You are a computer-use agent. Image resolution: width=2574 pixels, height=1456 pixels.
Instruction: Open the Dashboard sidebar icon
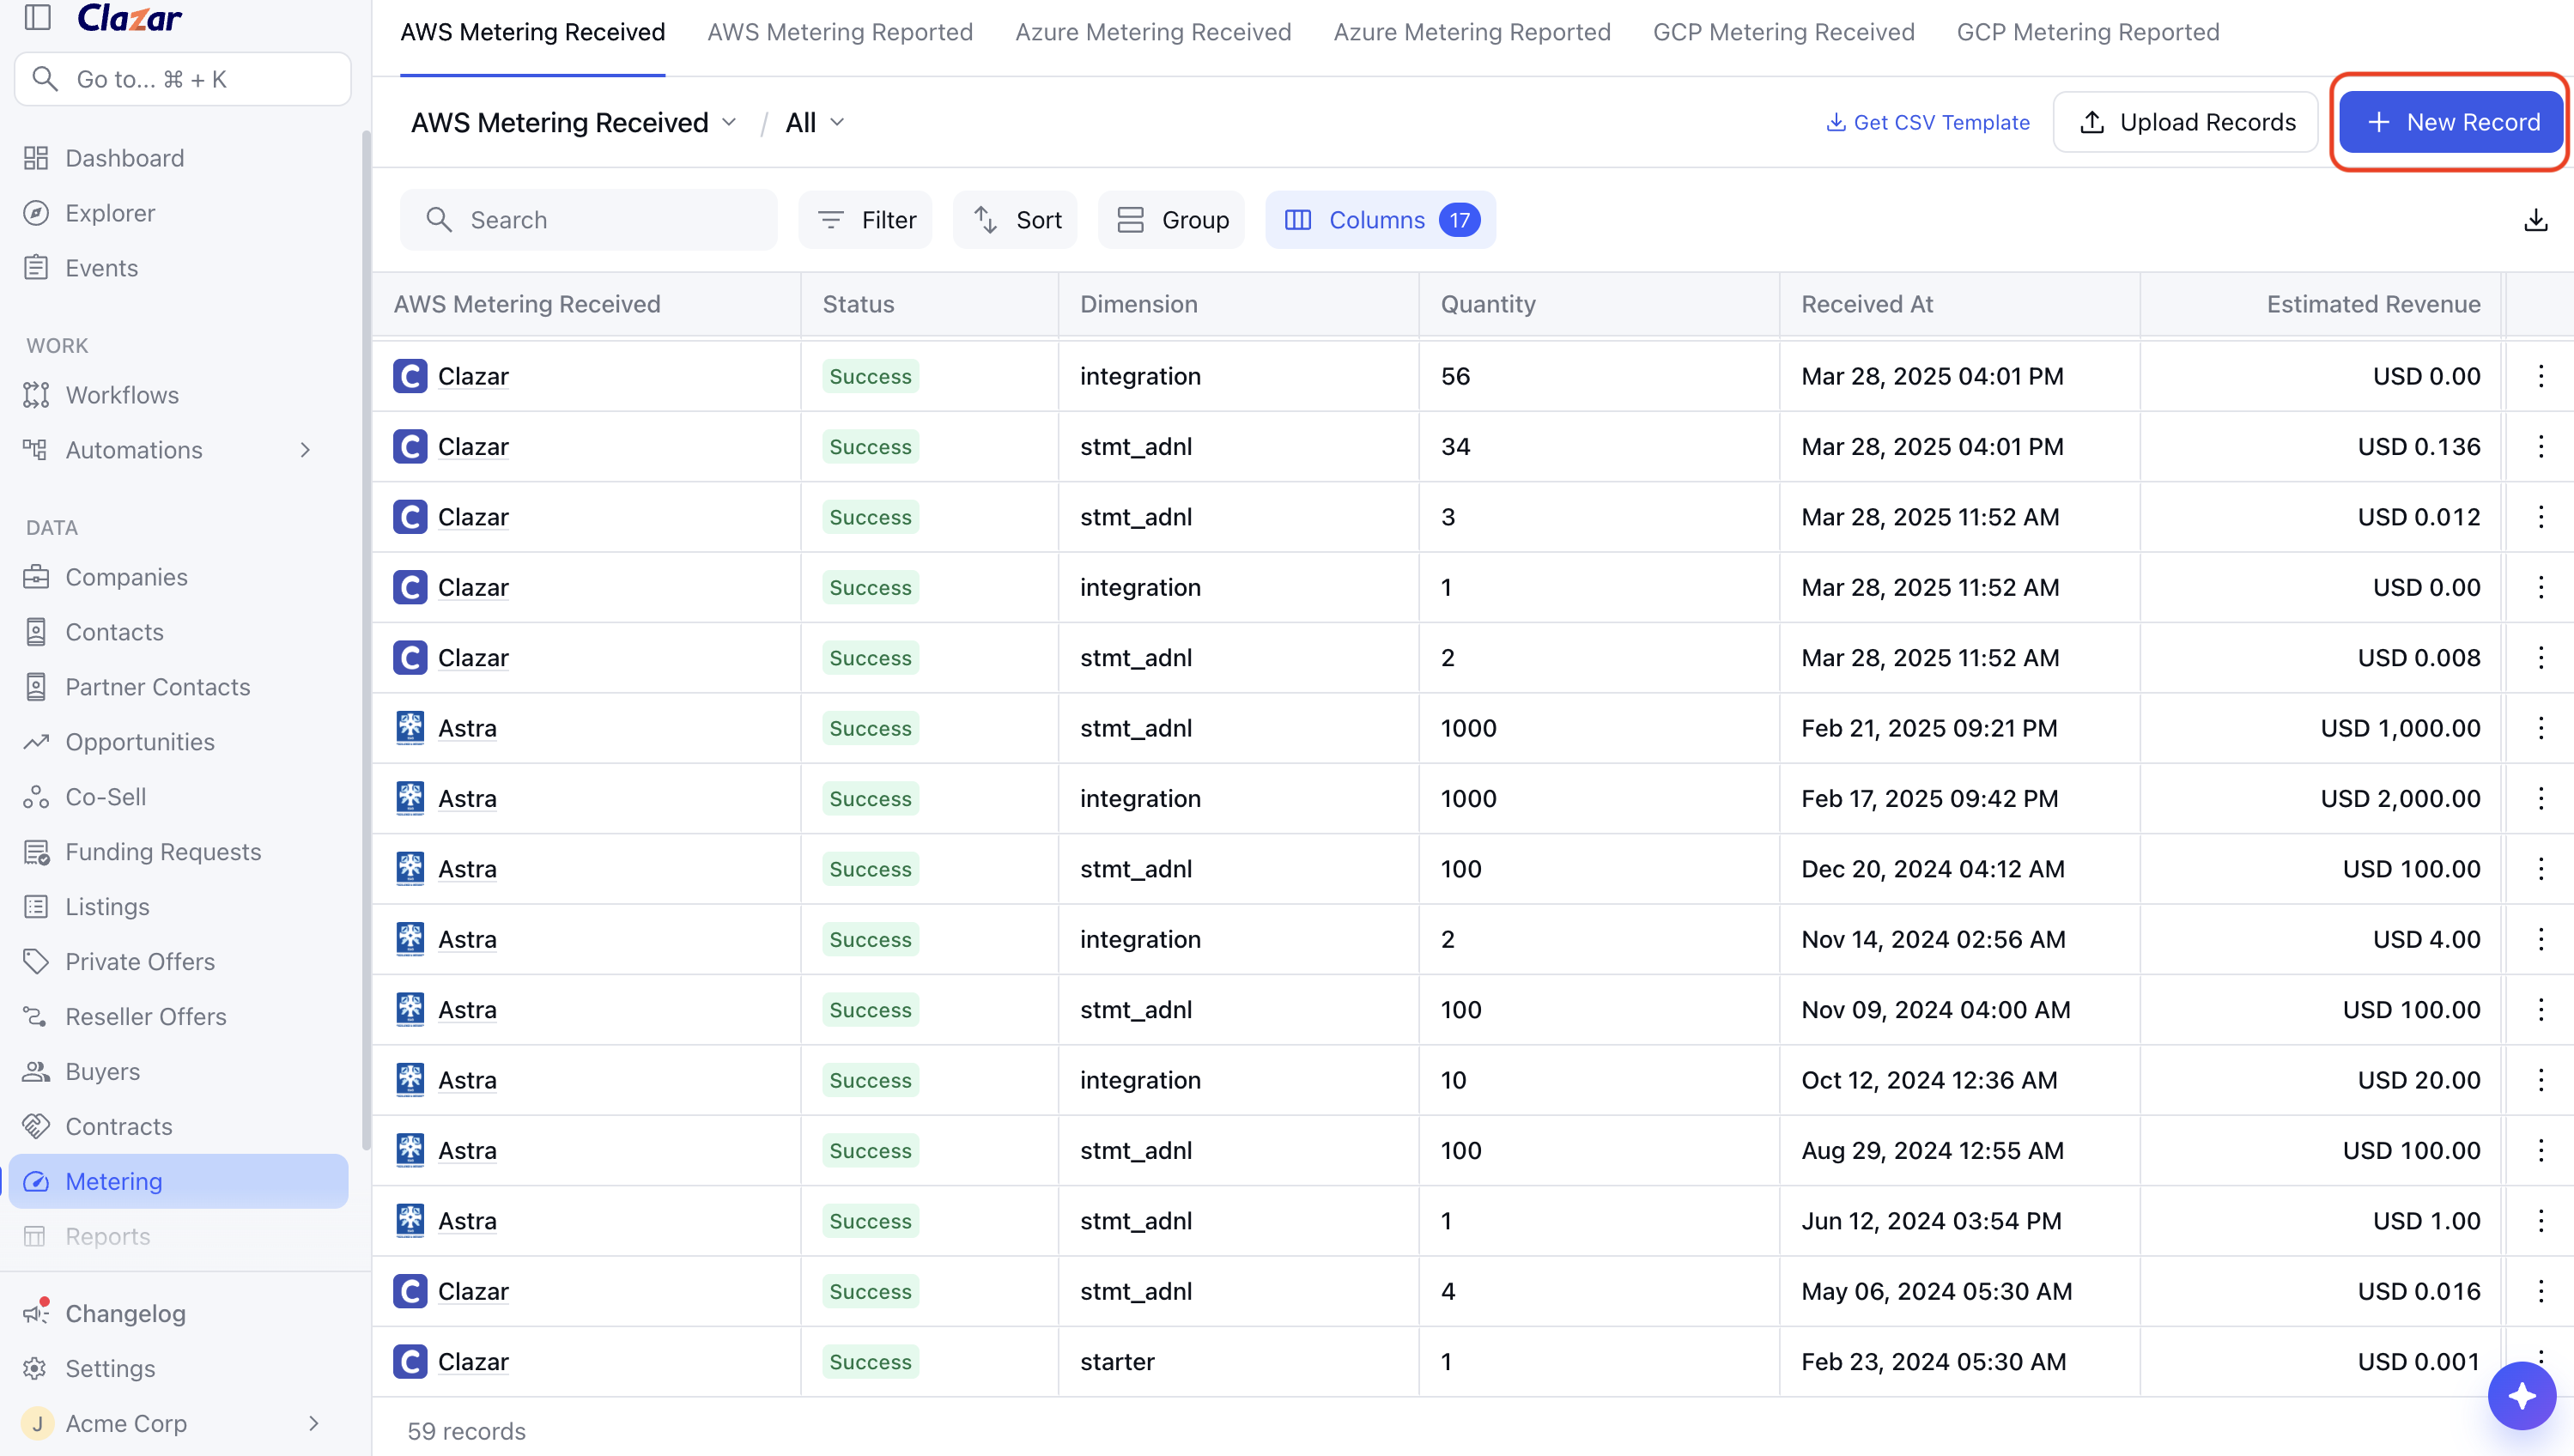tap(36, 158)
